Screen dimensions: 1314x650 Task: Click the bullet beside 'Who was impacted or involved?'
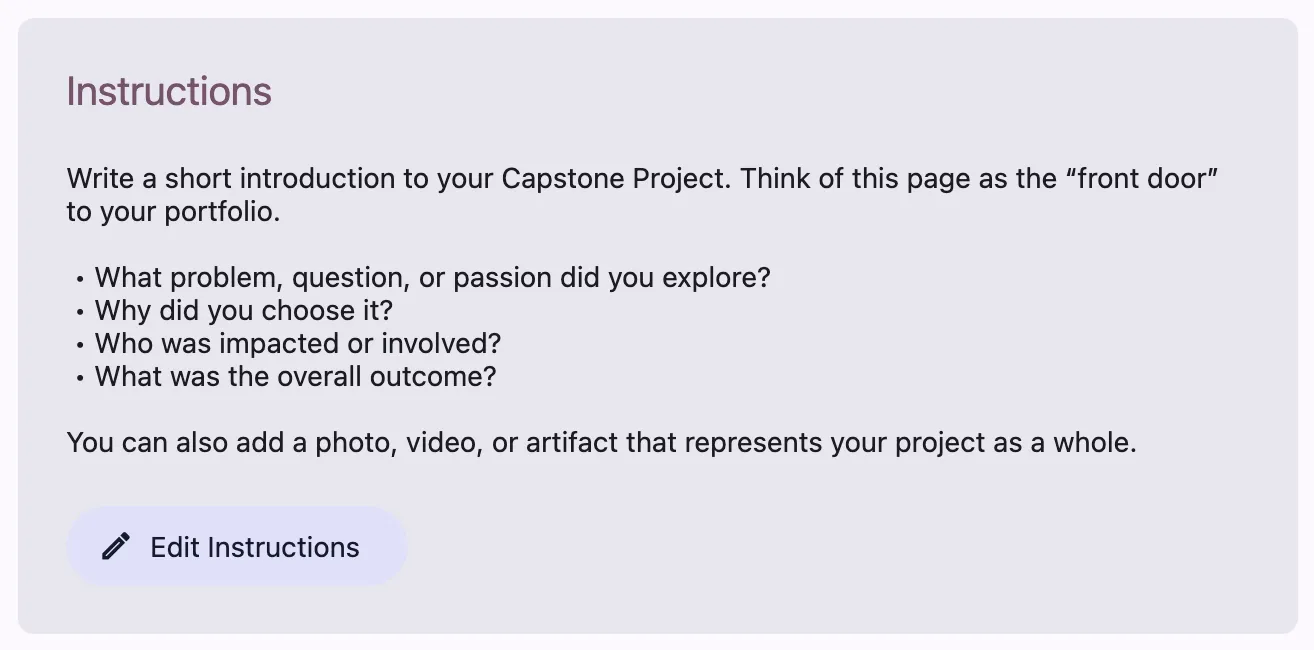tap(80, 344)
